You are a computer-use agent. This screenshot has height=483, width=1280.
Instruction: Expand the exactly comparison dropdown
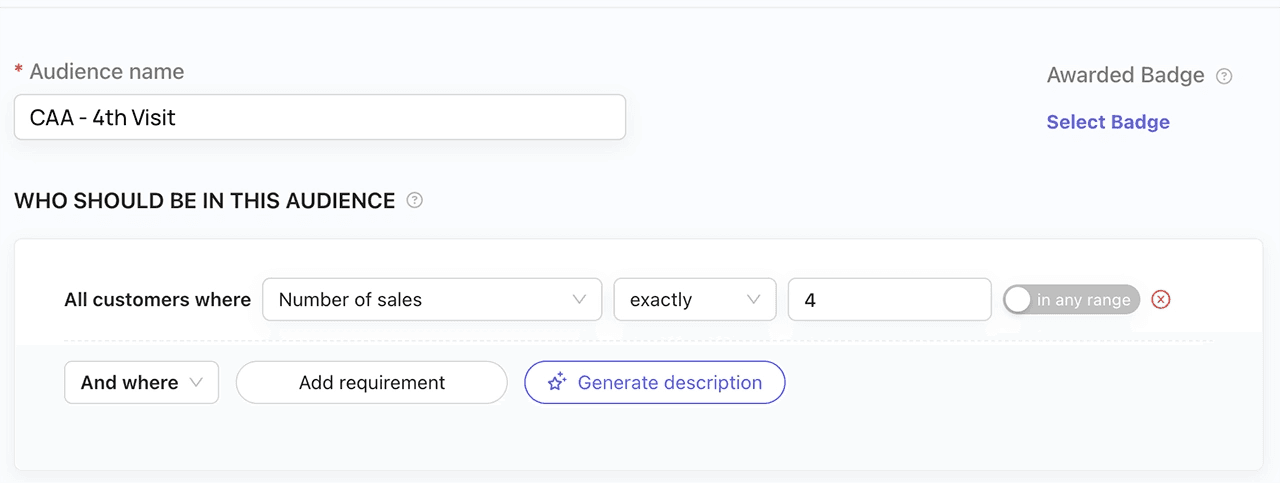click(x=694, y=300)
